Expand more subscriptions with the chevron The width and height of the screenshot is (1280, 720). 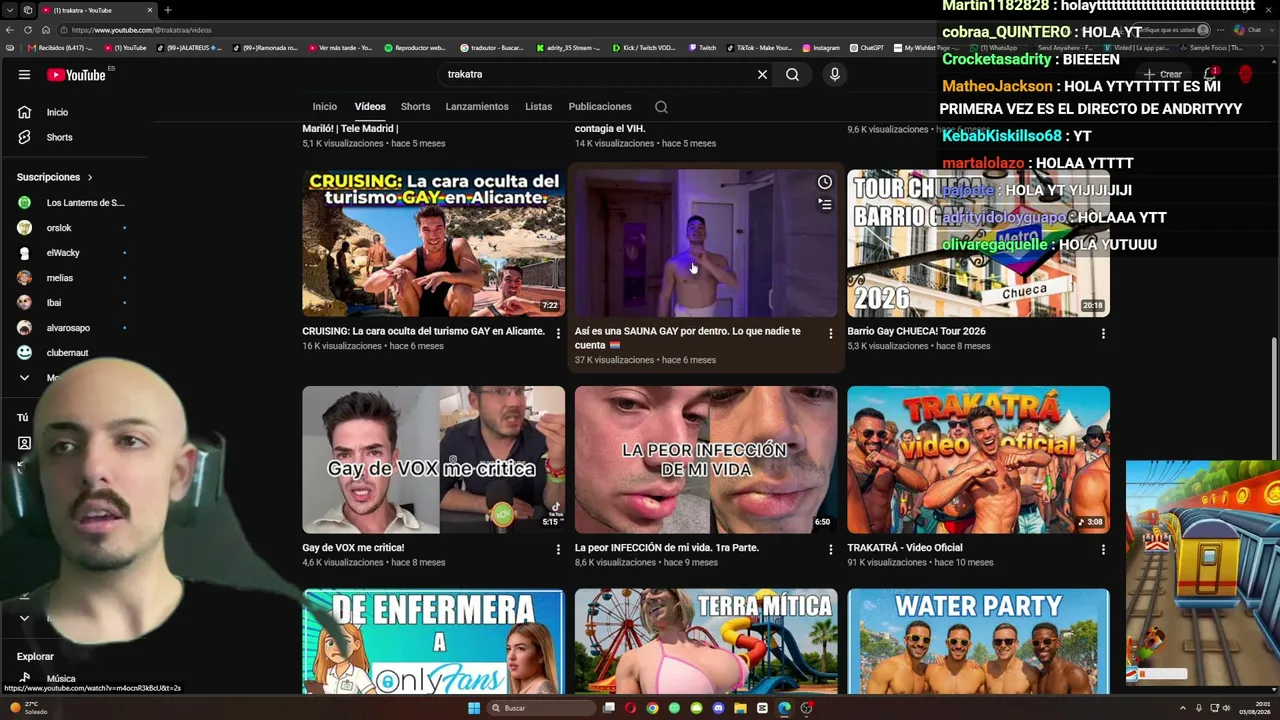click(24, 378)
